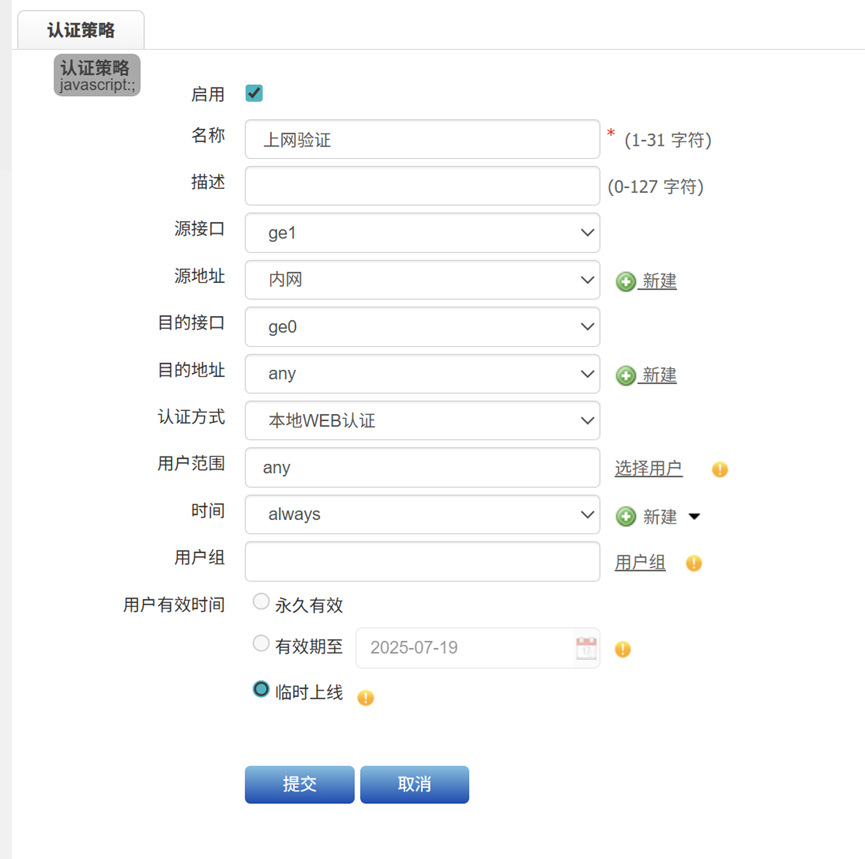Expand the black arrow next to 时间 新建
The width and height of the screenshot is (865, 859).
click(694, 516)
